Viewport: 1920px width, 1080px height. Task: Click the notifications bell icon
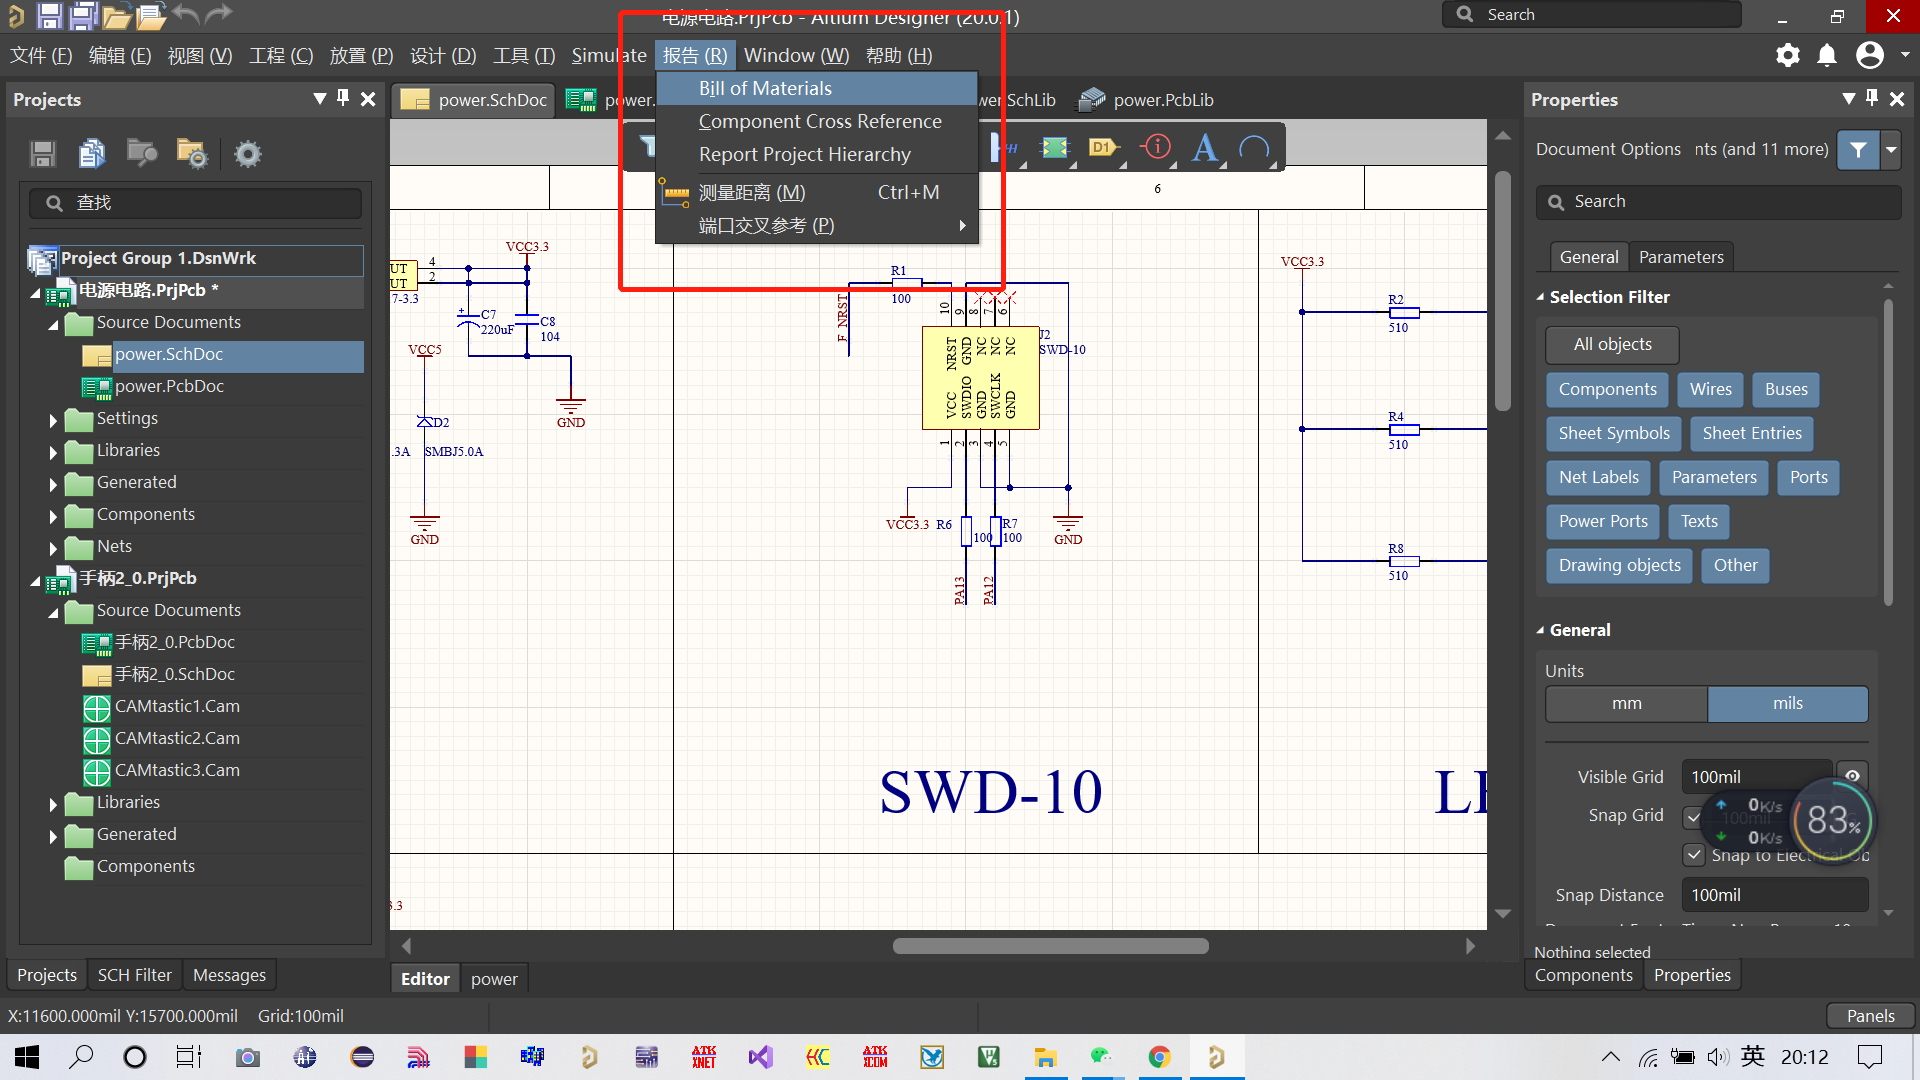(x=1827, y=55)
